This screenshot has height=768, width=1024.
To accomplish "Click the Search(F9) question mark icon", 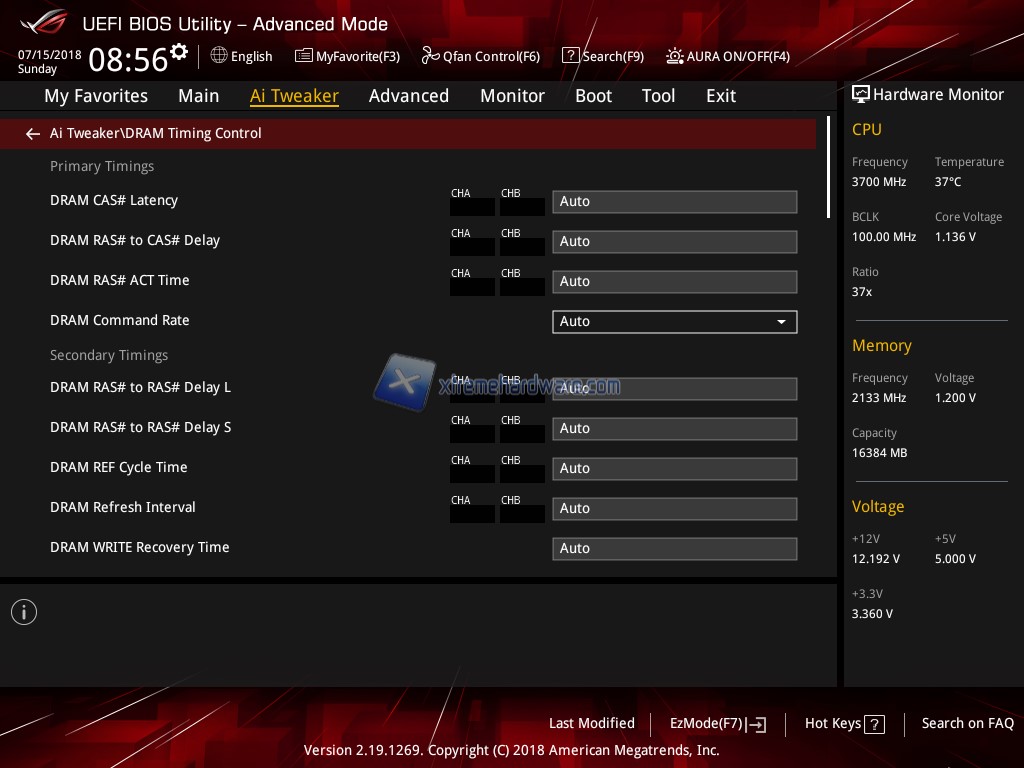I will [570, 56].
